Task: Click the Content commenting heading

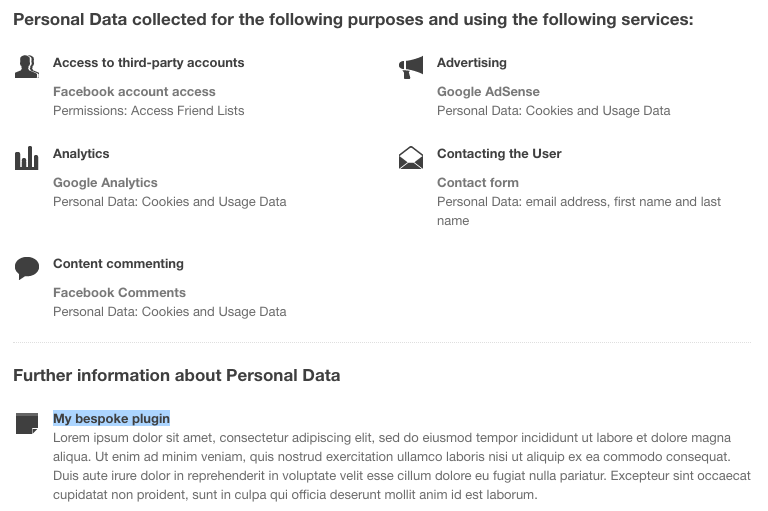Action: (x=118, y=264)
